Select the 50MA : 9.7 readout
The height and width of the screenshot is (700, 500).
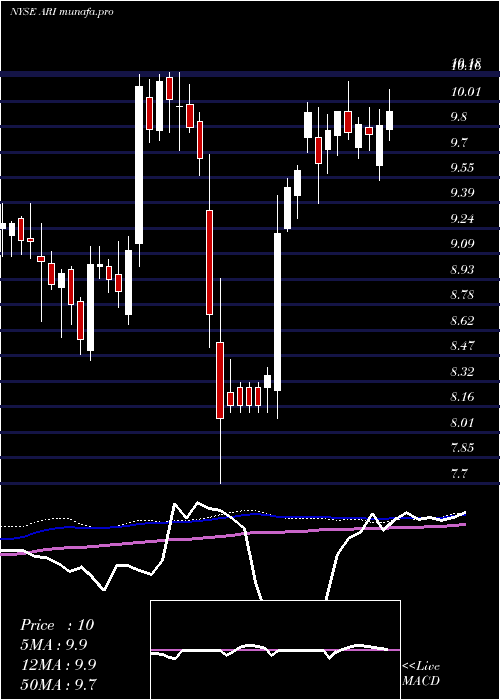[58, 684]
